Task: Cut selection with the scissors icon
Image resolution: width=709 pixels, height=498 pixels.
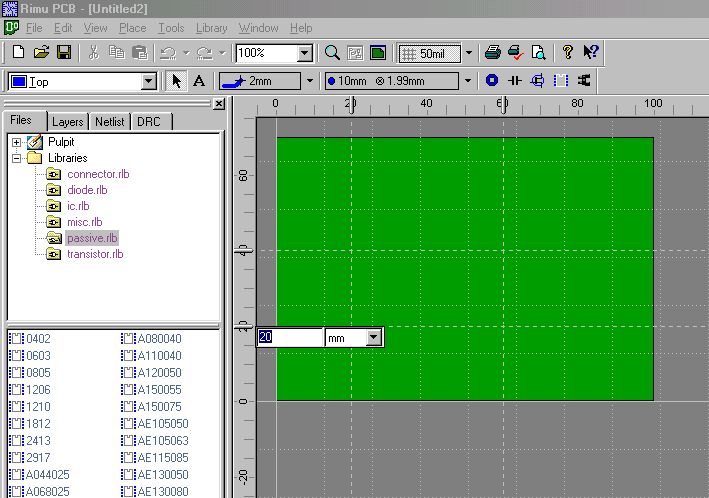Action: tap(94, 52)
